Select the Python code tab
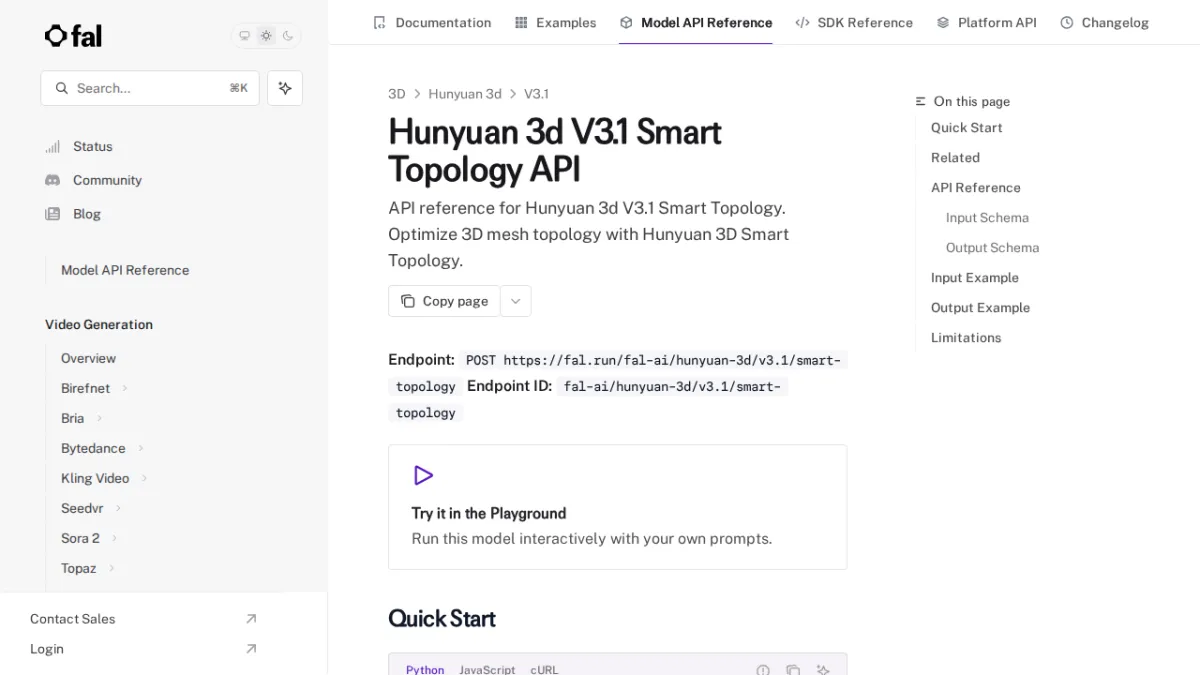The image size is (1200, 675). point(425,670)
